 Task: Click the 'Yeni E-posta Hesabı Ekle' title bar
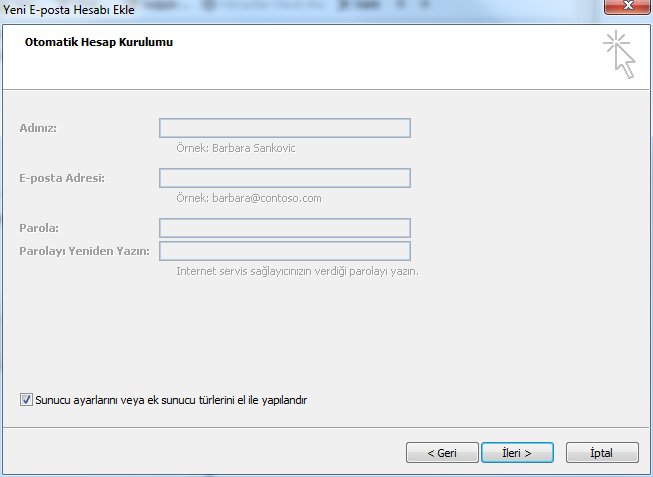[300, 10]
